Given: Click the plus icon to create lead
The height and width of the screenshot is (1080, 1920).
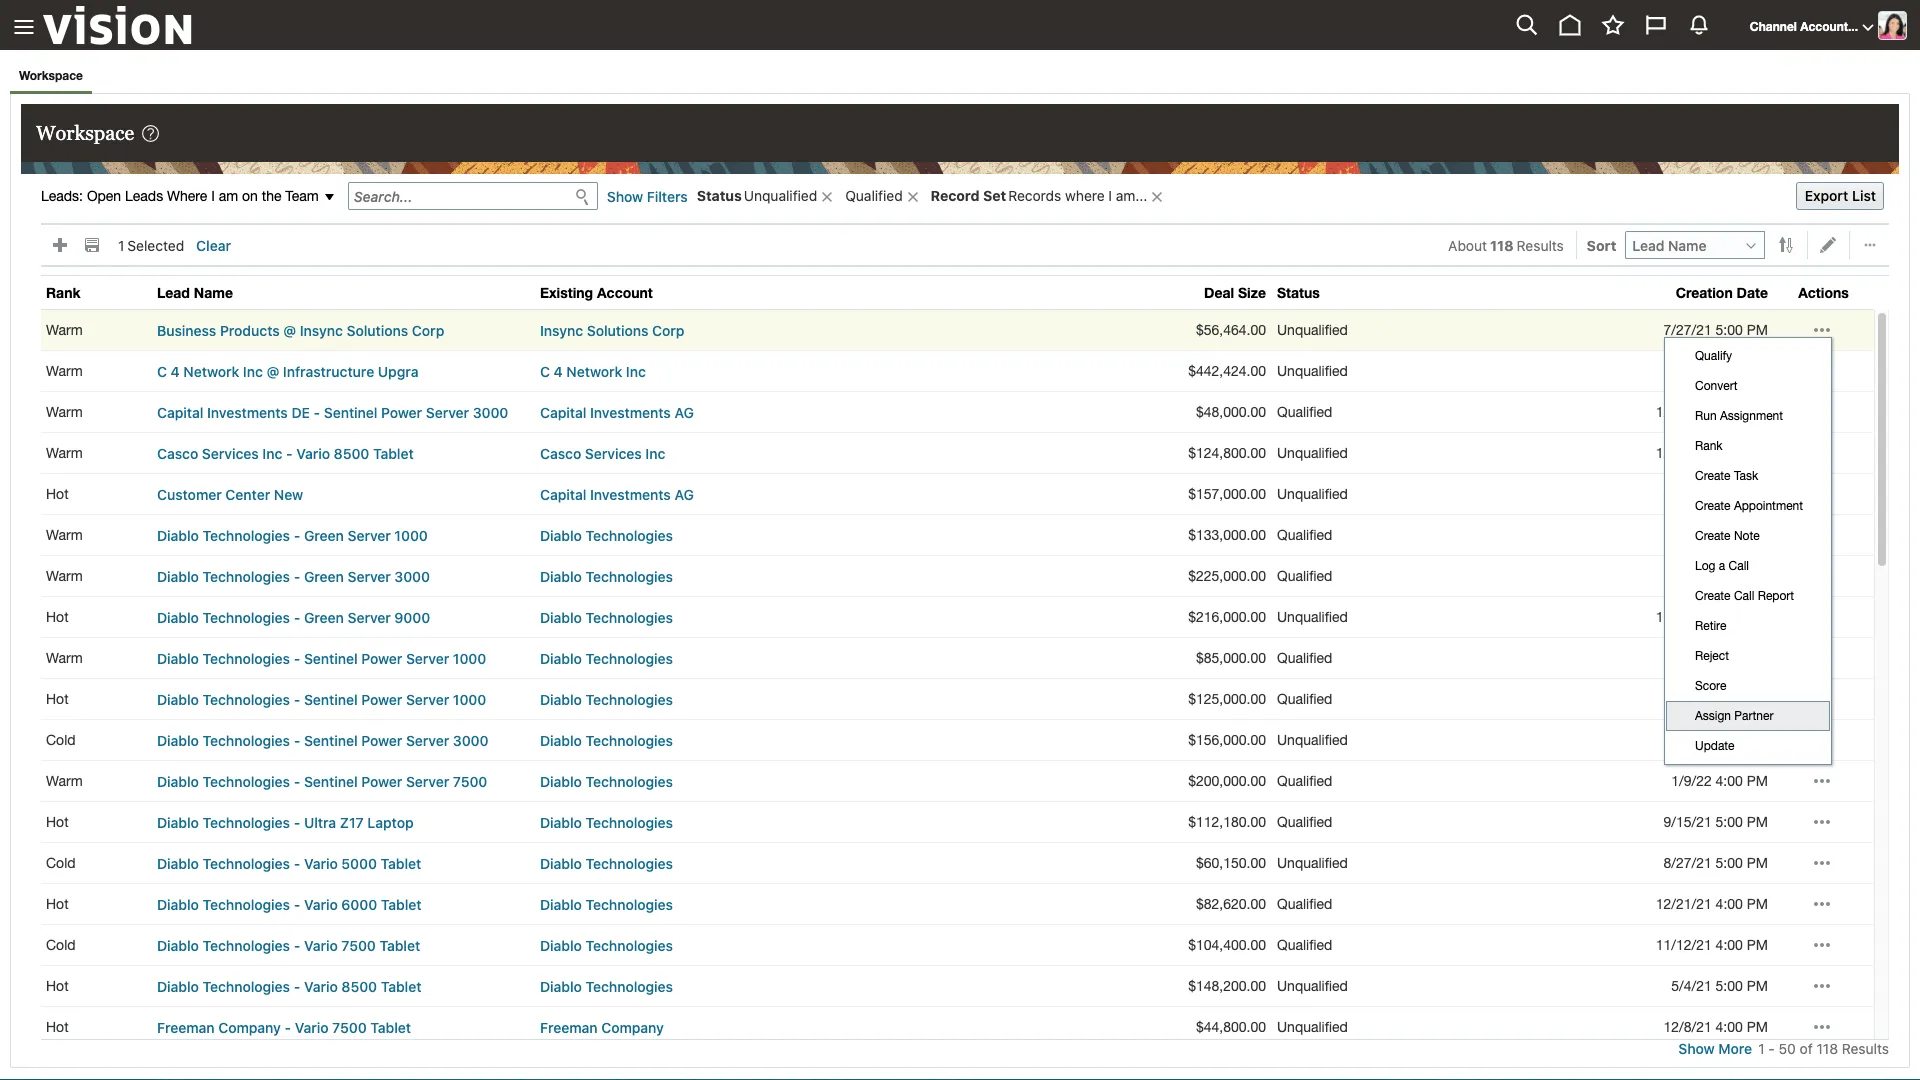Looking at the screenshot, I should (60, 246).
